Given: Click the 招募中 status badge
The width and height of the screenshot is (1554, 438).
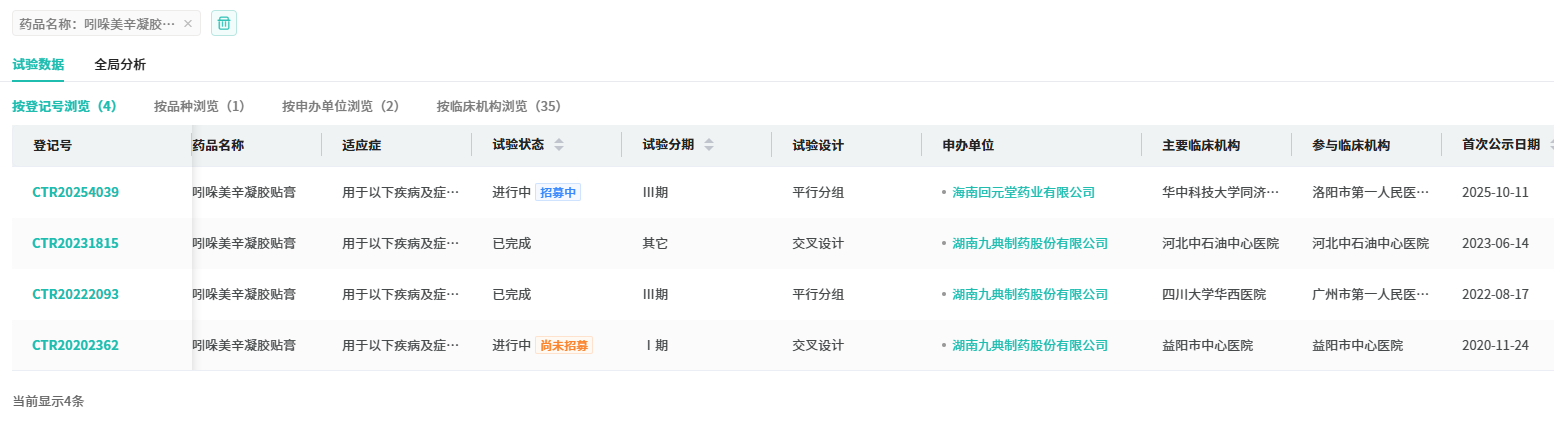Looking at the screenshot, I should 558,192.
